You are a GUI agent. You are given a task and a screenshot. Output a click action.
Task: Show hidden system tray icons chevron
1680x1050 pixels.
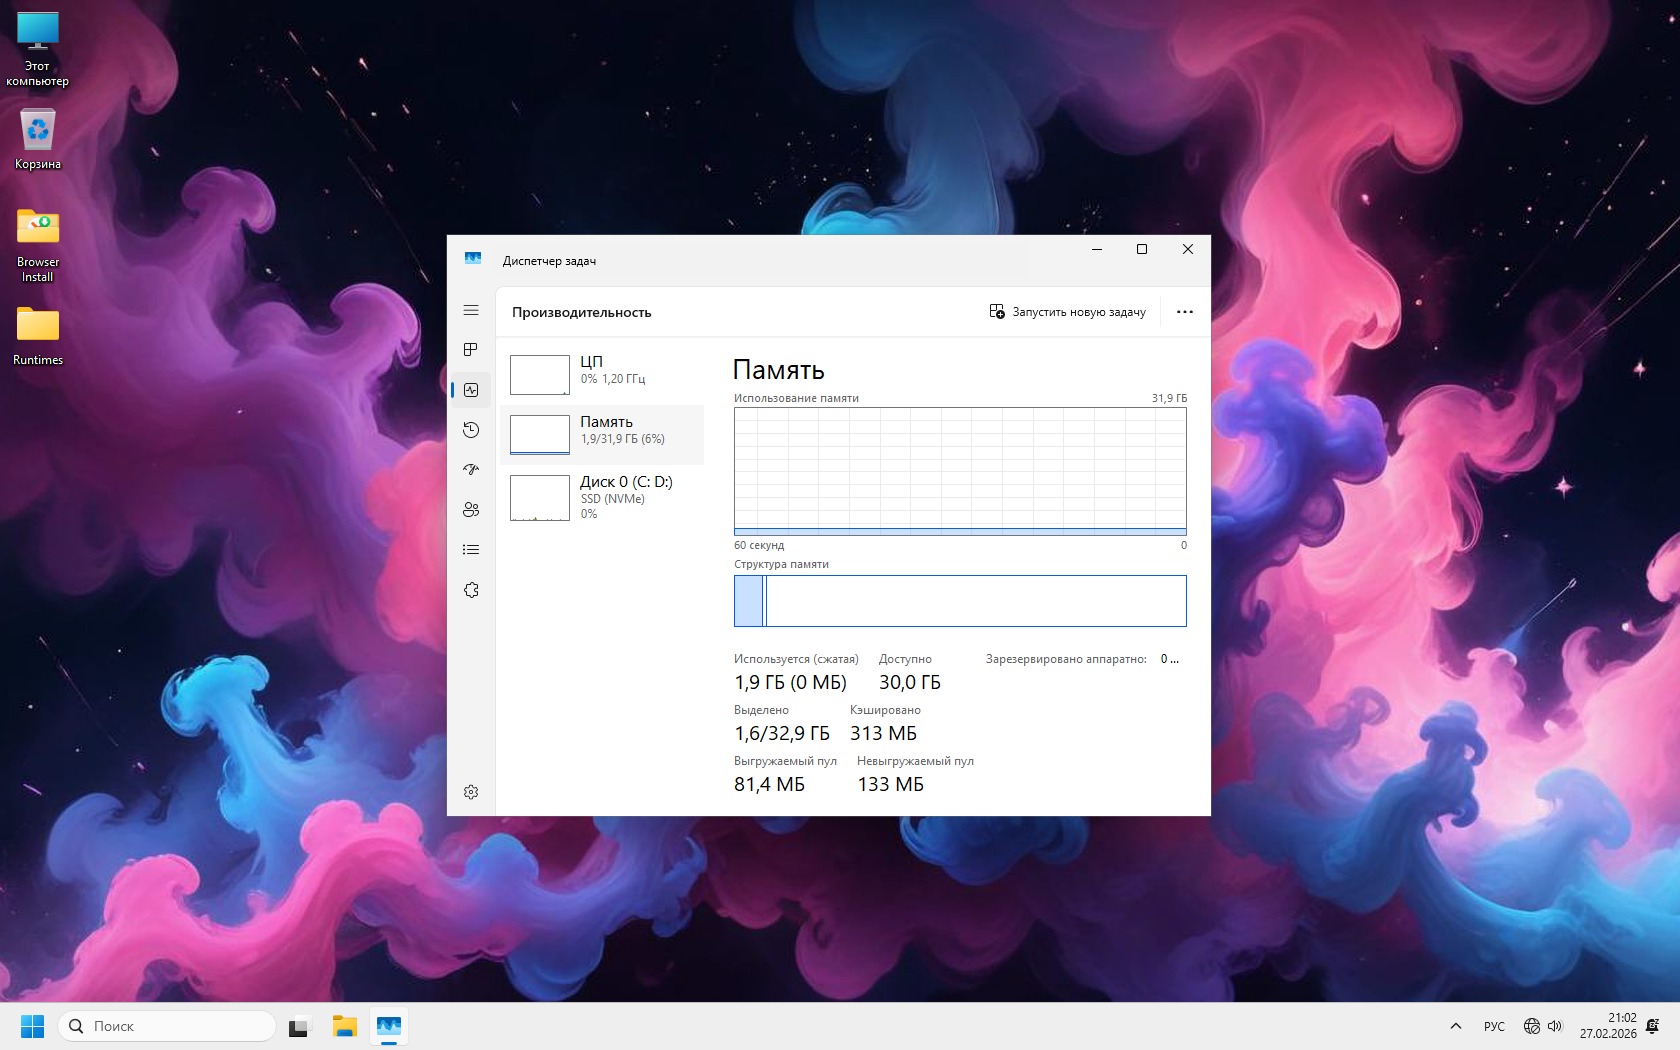pos(1456,1026)
